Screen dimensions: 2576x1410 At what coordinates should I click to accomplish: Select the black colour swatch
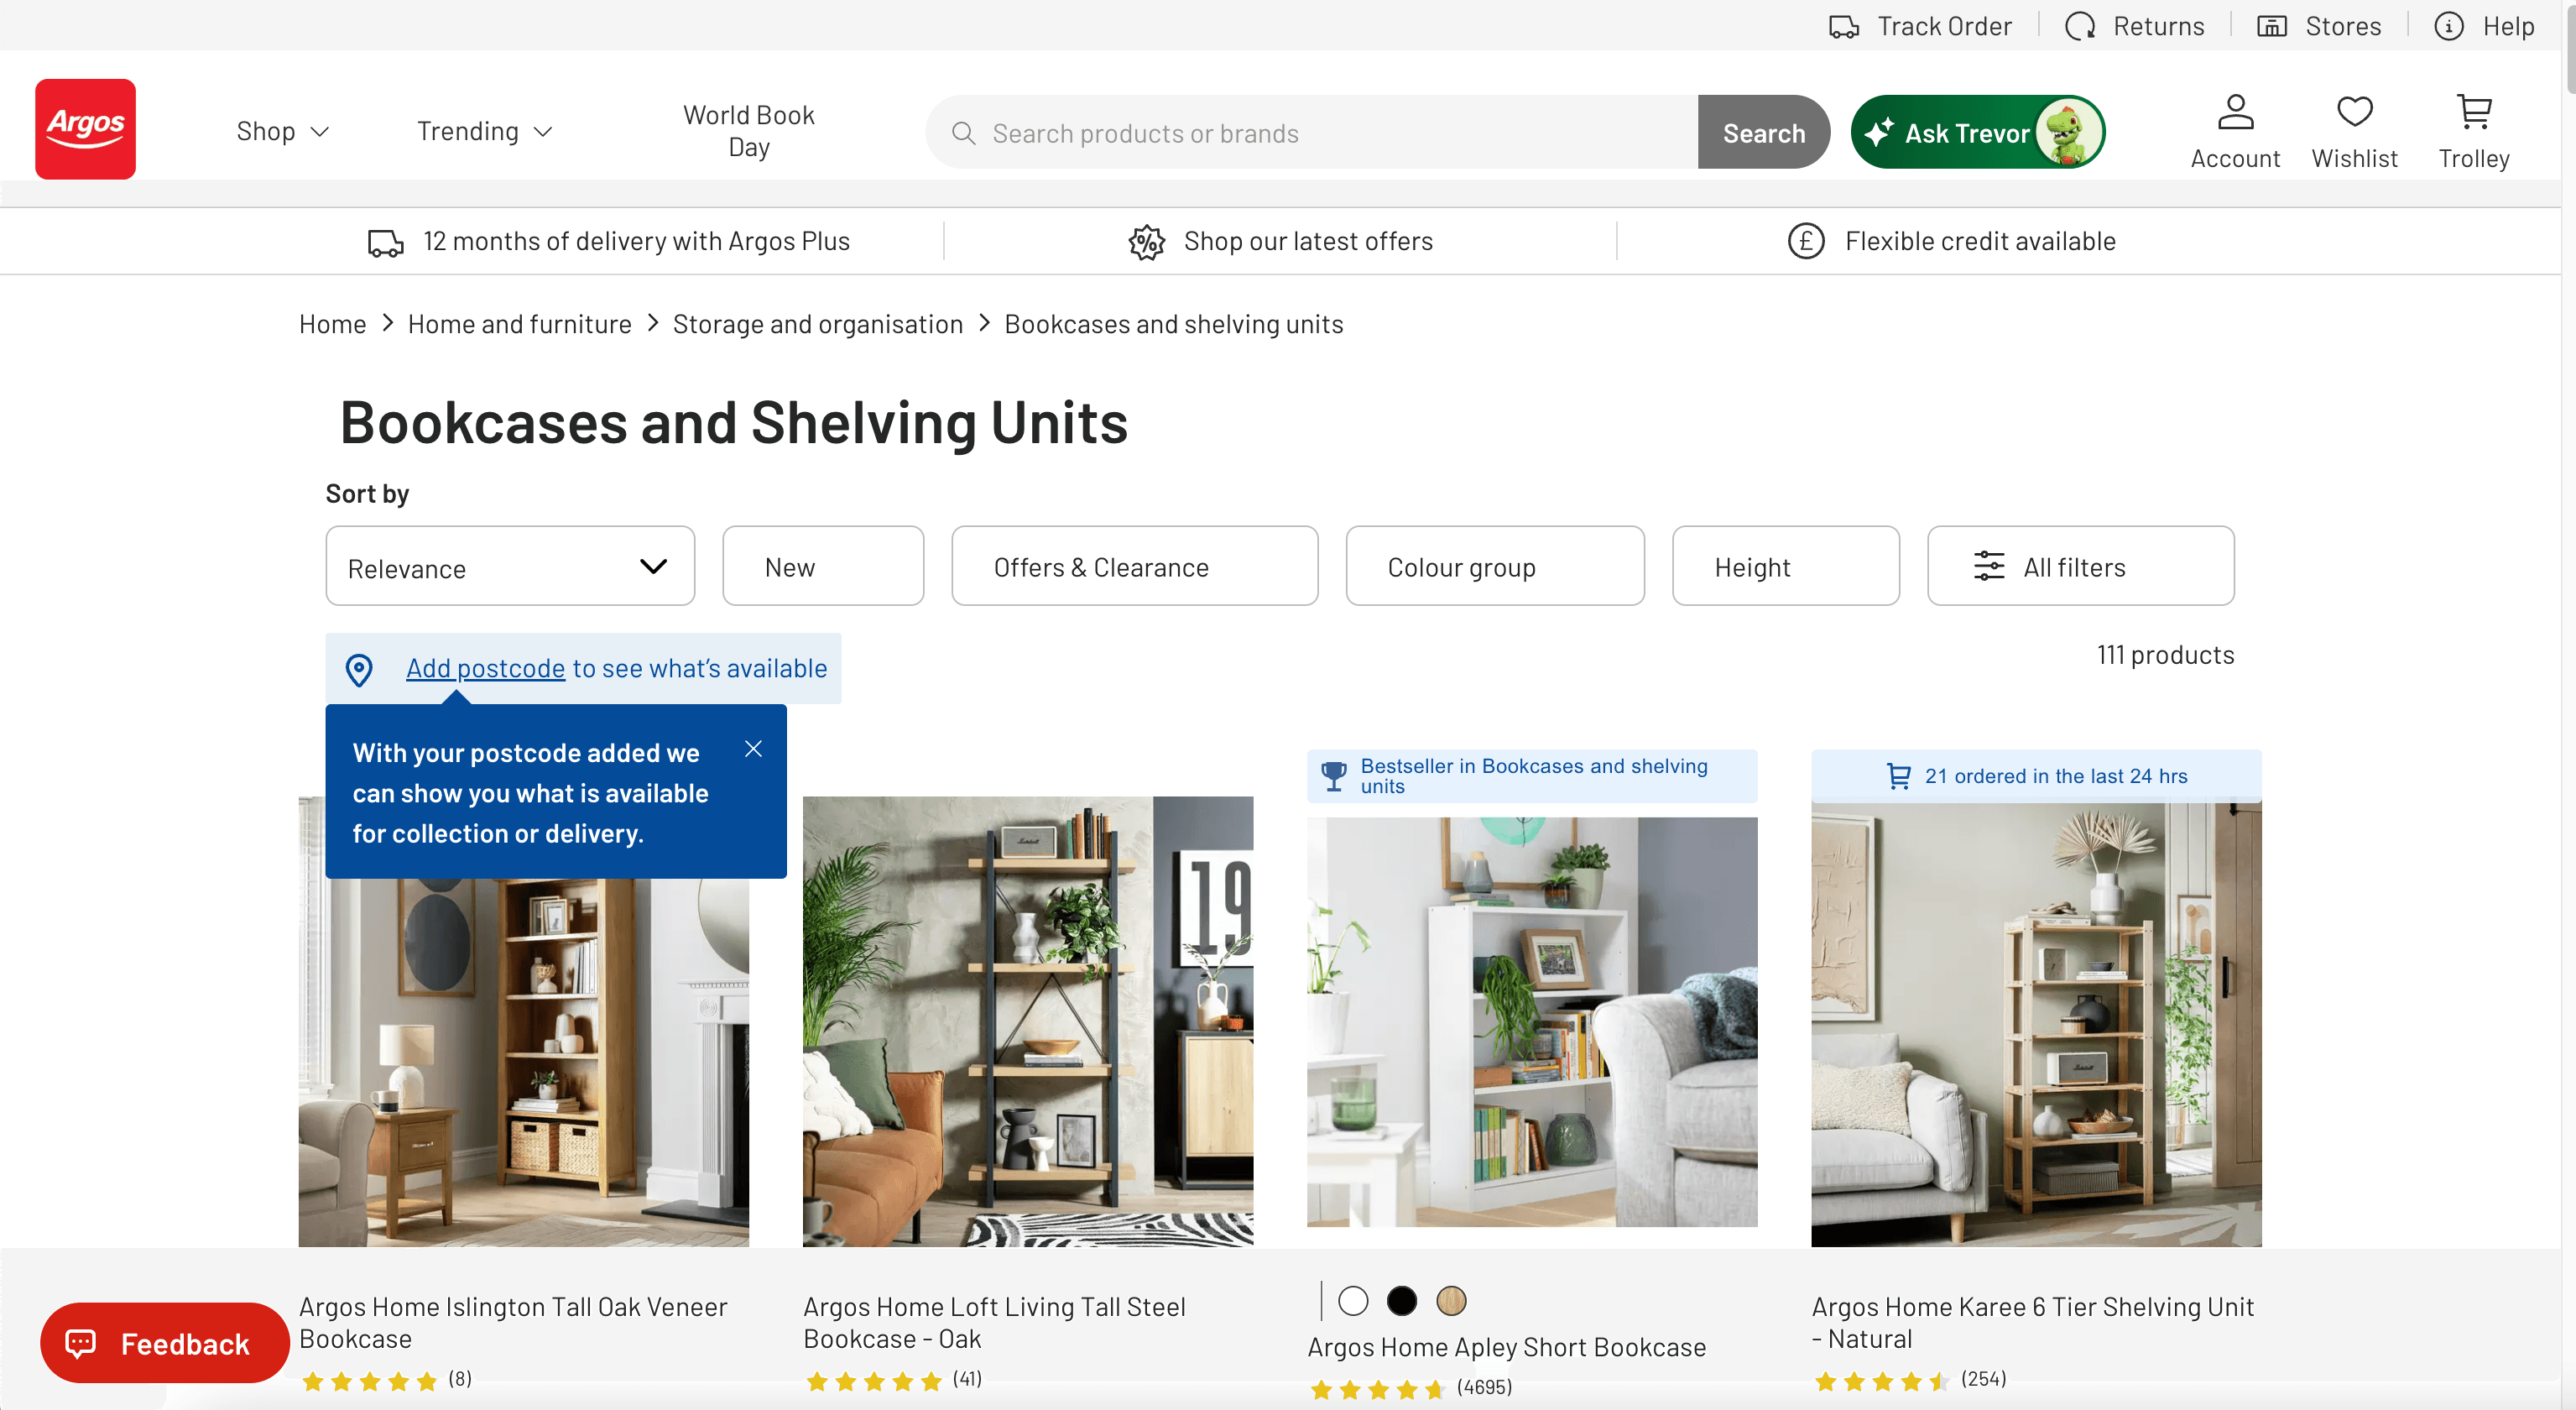point(1401,1301)
